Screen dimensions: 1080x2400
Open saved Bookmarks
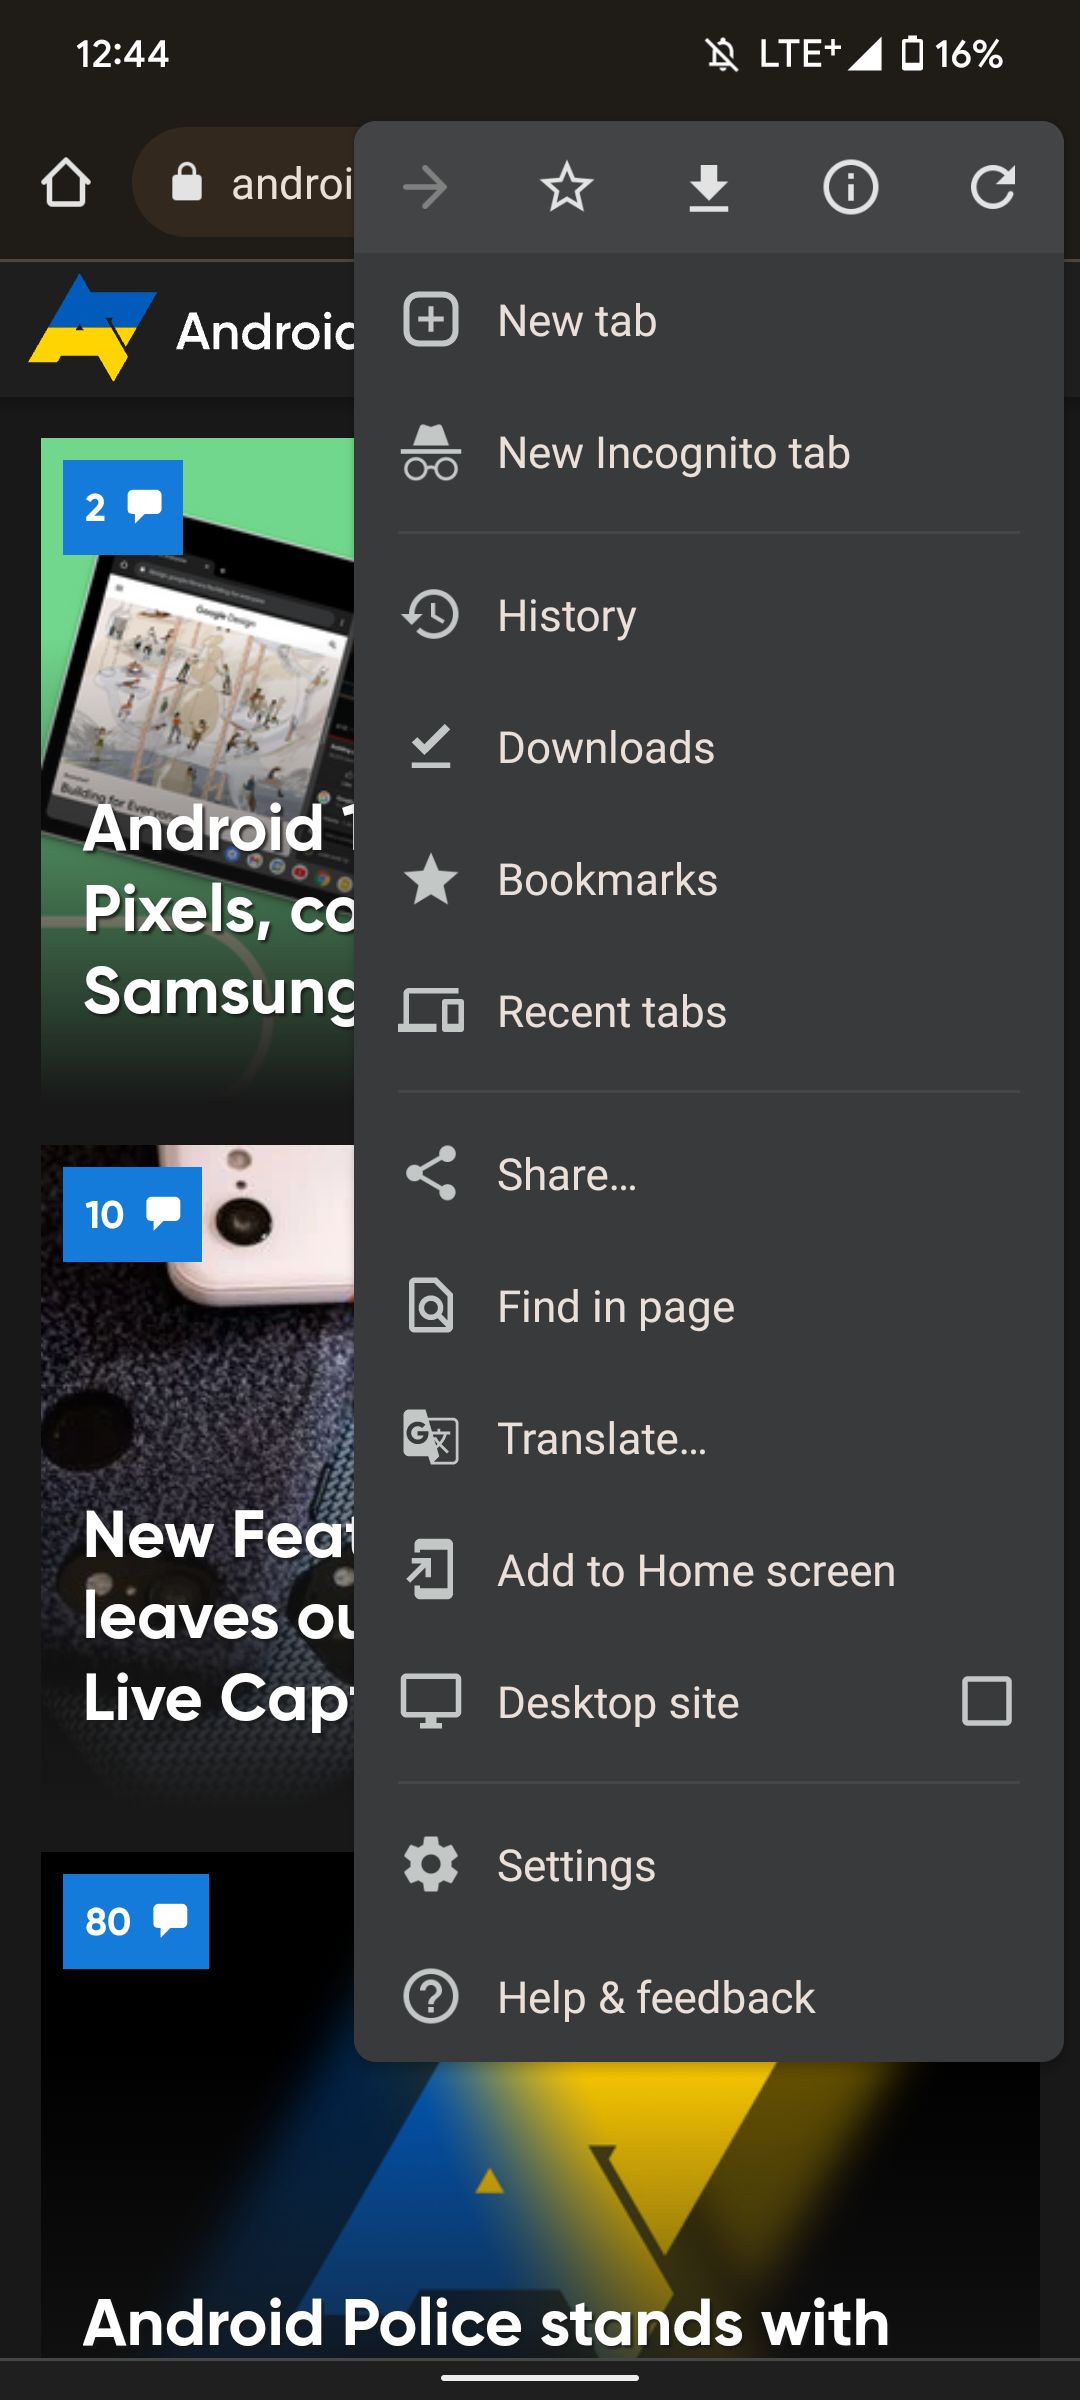[x=709, y=880]
